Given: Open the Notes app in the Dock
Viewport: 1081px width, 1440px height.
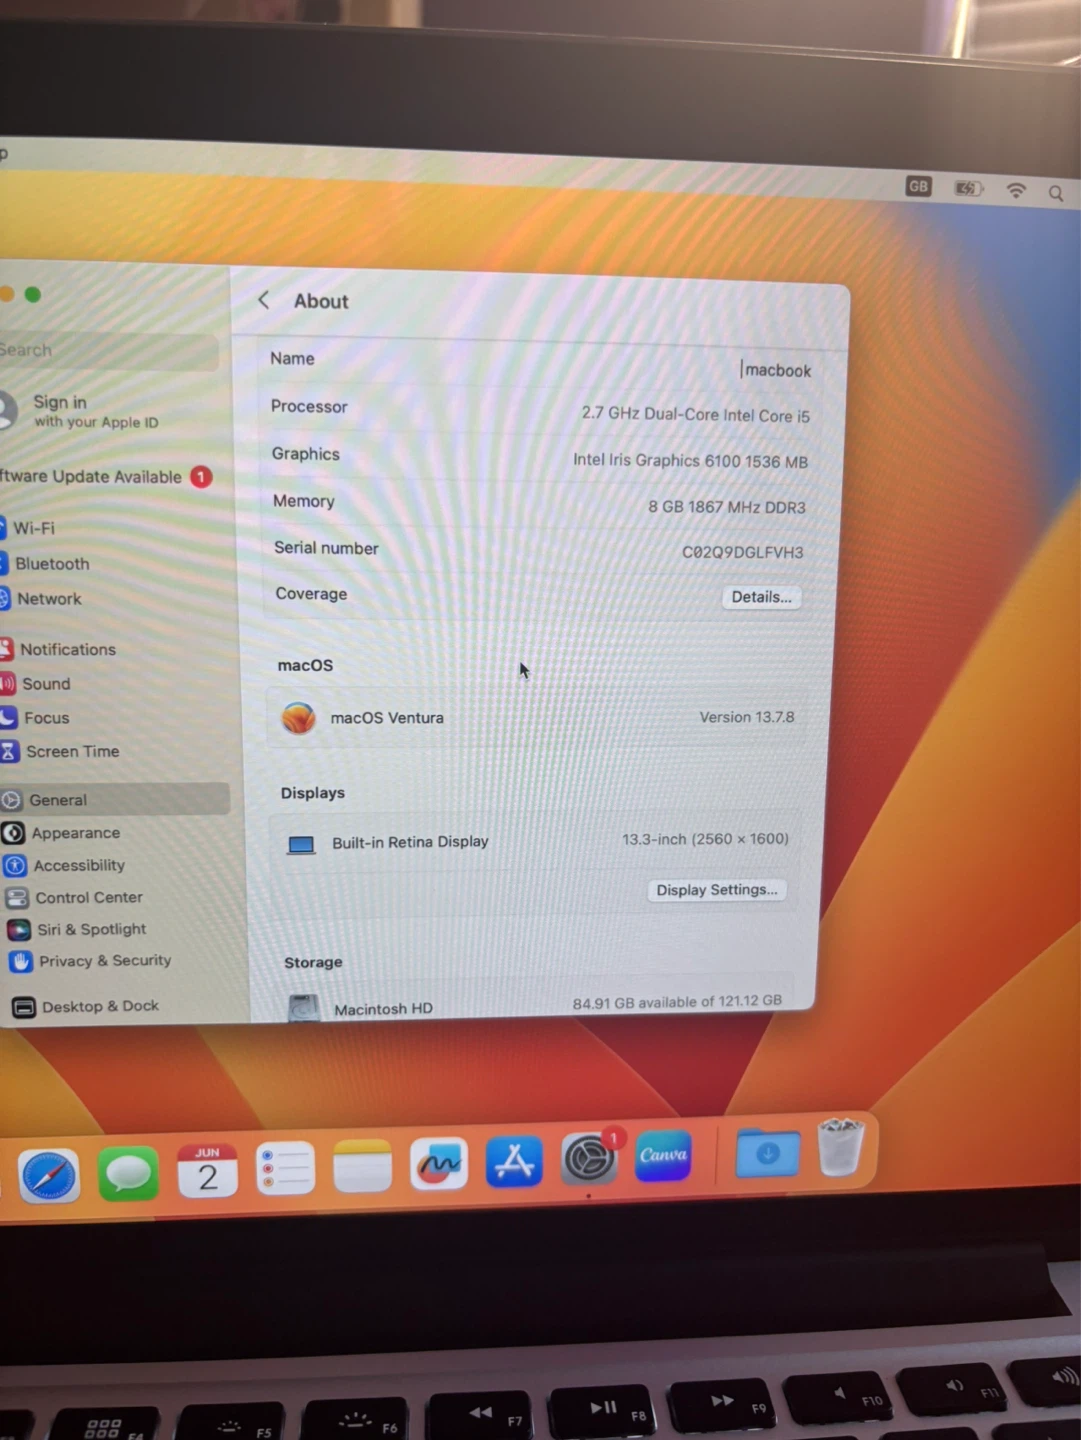Looking at the screenshot, I should tap(362, 1166).
